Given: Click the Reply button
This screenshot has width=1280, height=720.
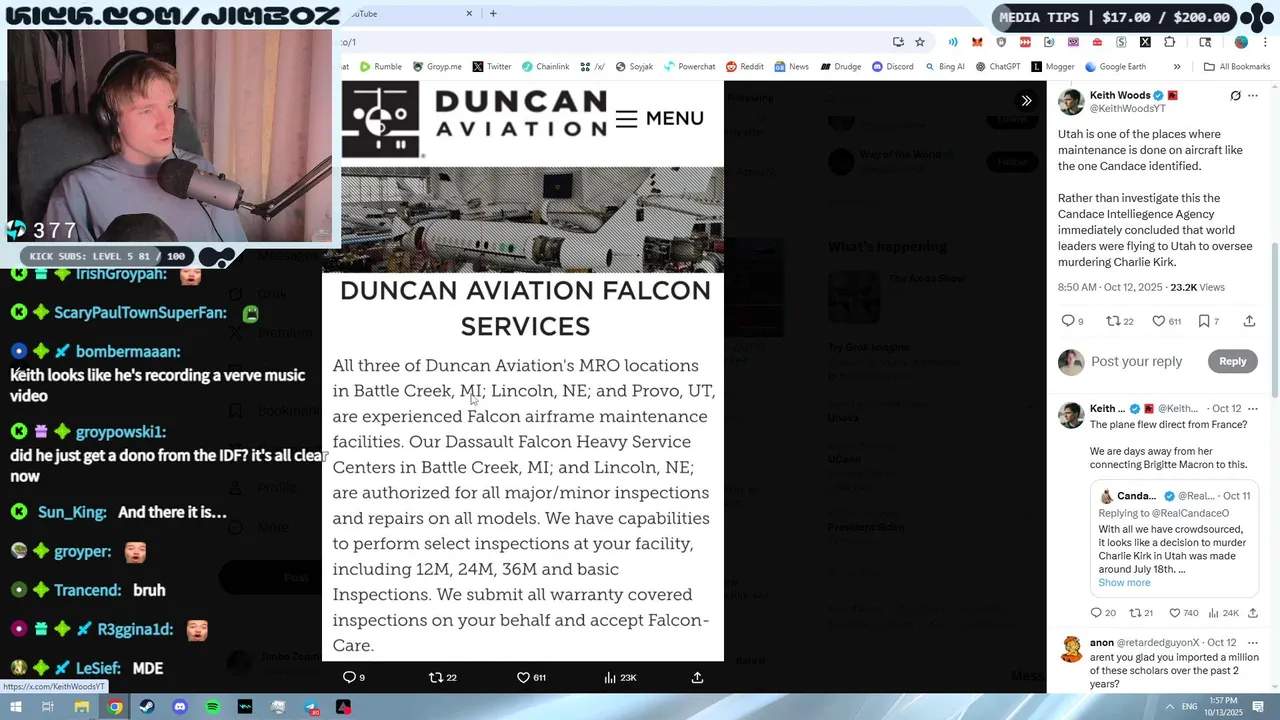Looking at the screenshot, I should click(1232, 361).
